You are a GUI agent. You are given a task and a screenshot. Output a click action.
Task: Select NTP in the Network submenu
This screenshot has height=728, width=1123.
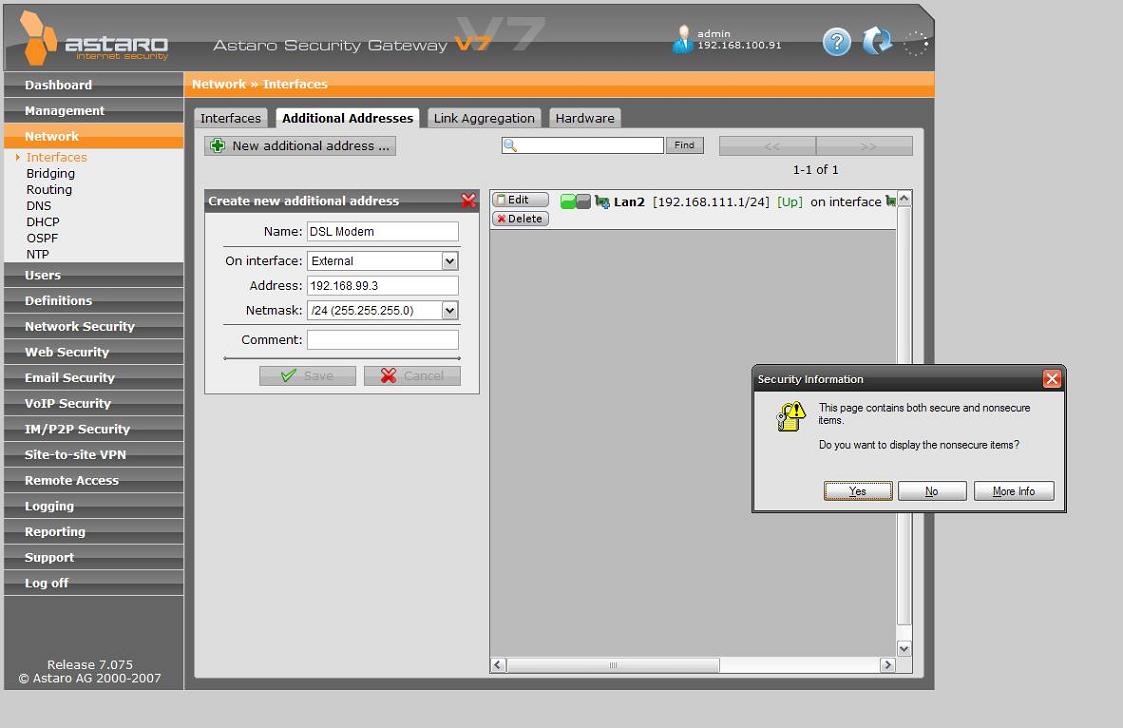[37, 254]
